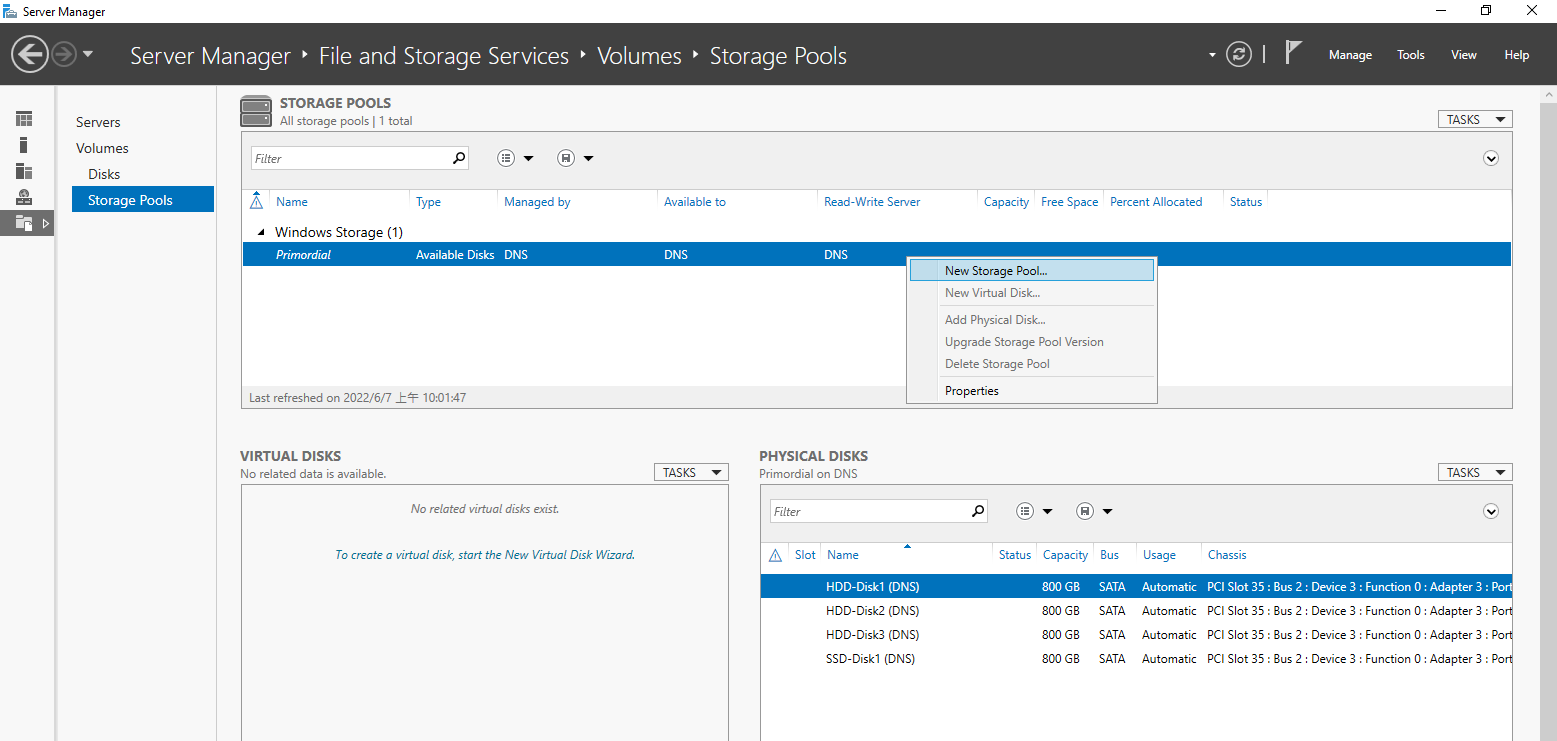Image resolution: width=1557 pixels, height=741 pixels.
Task: Click File and Storage Services breadcrumb
Action: pos(444,56)
